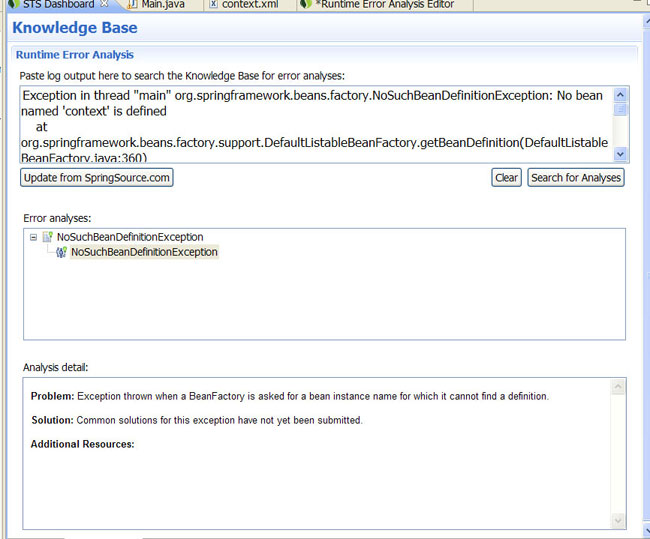Click Search for Analyses button
The height and width of the screenshot is (539, 650).
[x=575, y=178]
